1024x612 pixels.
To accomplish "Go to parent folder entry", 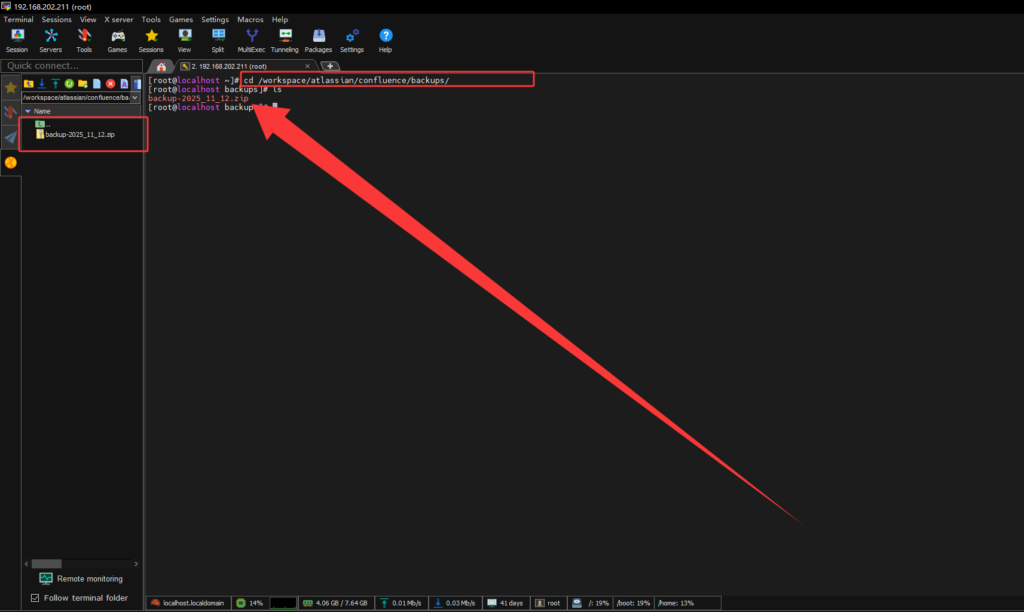I will pyautogui.click(x=42, y=124).
